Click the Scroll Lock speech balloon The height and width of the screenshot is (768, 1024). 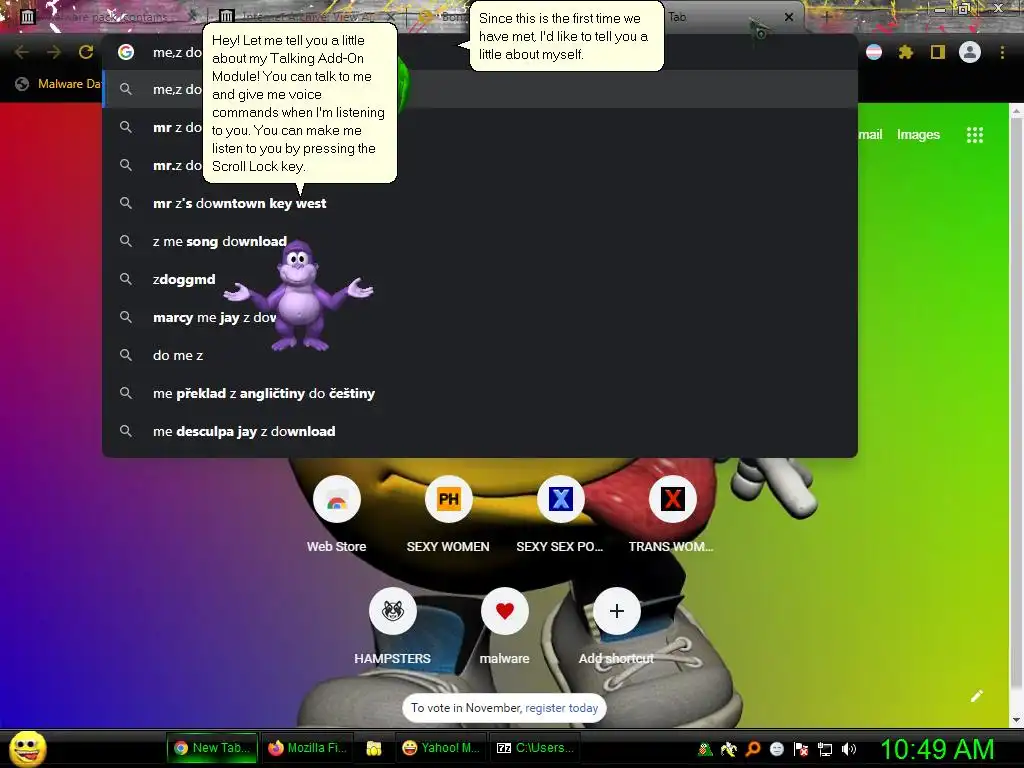coord(300,103)
